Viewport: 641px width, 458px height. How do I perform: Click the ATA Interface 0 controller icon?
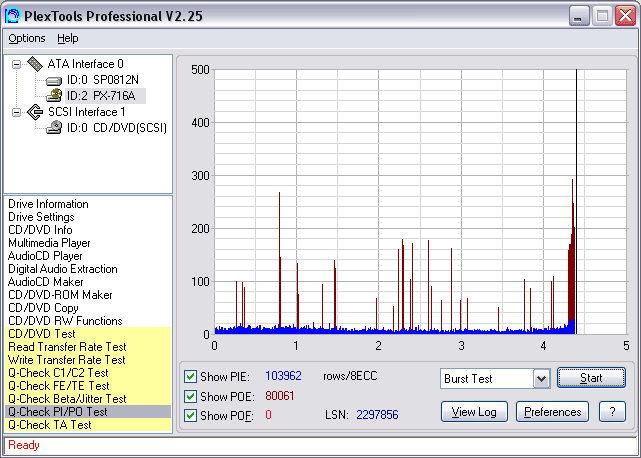coord(35,64)
